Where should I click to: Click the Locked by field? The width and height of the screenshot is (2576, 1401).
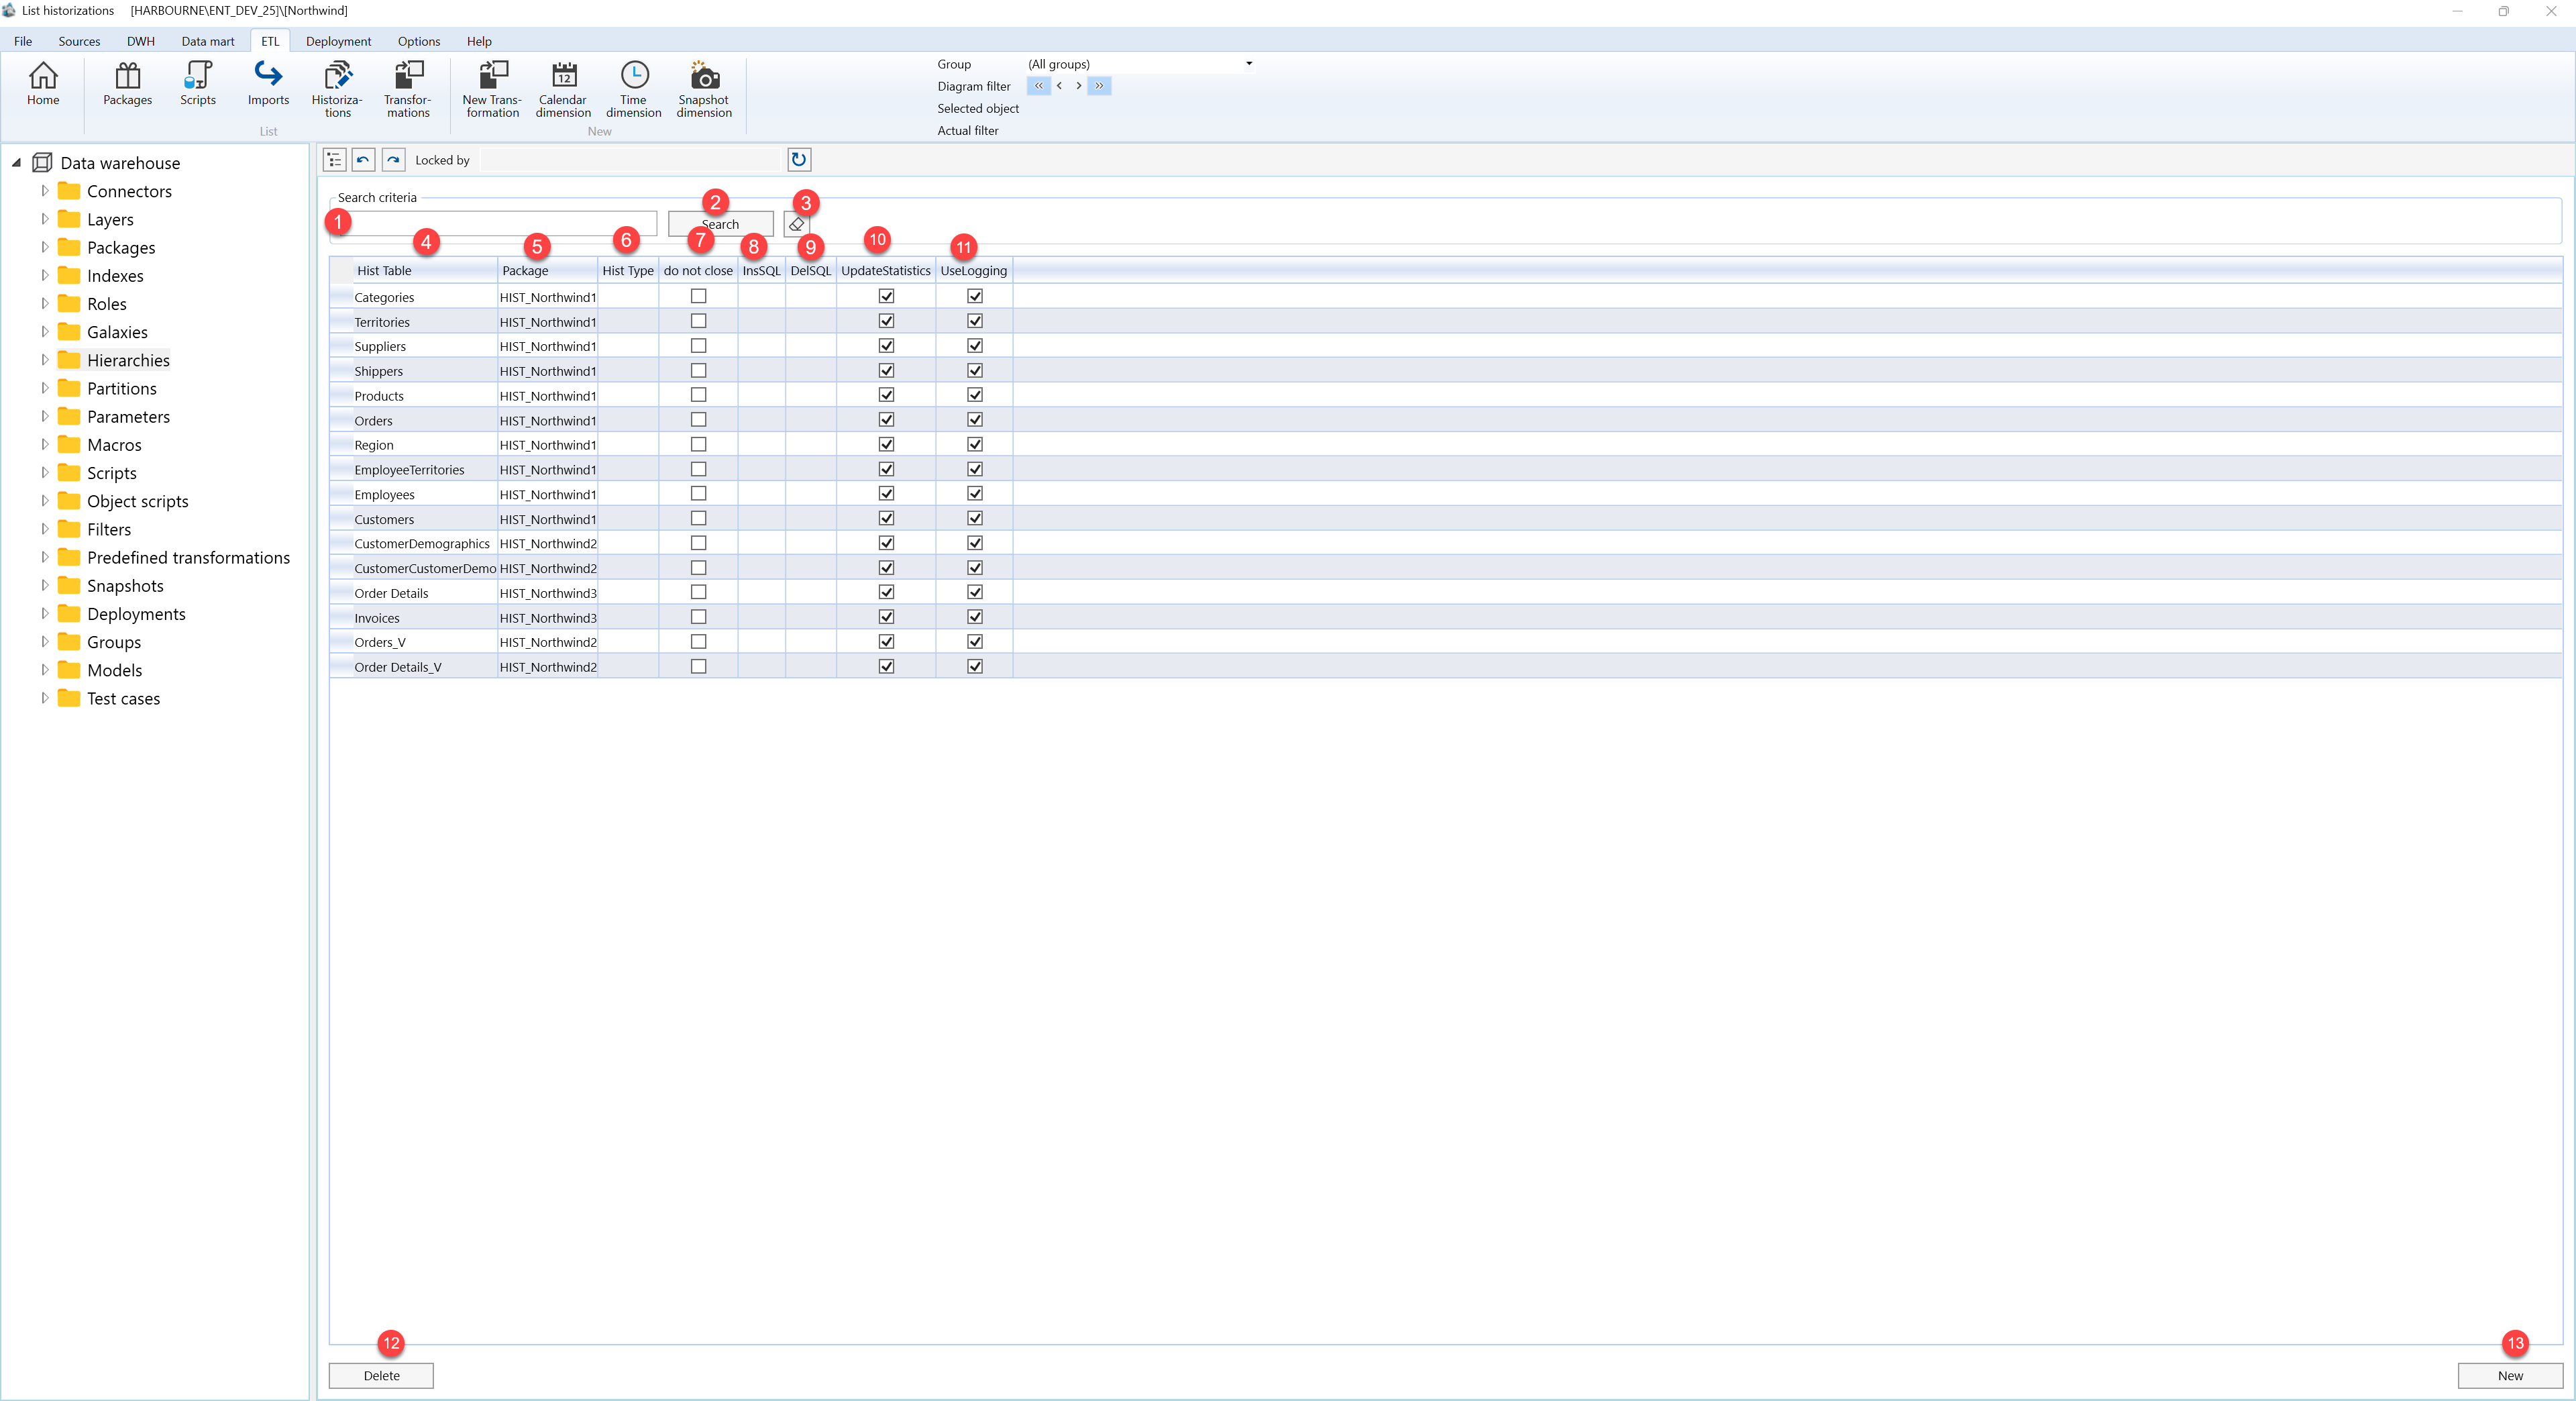tap(630, 160)
